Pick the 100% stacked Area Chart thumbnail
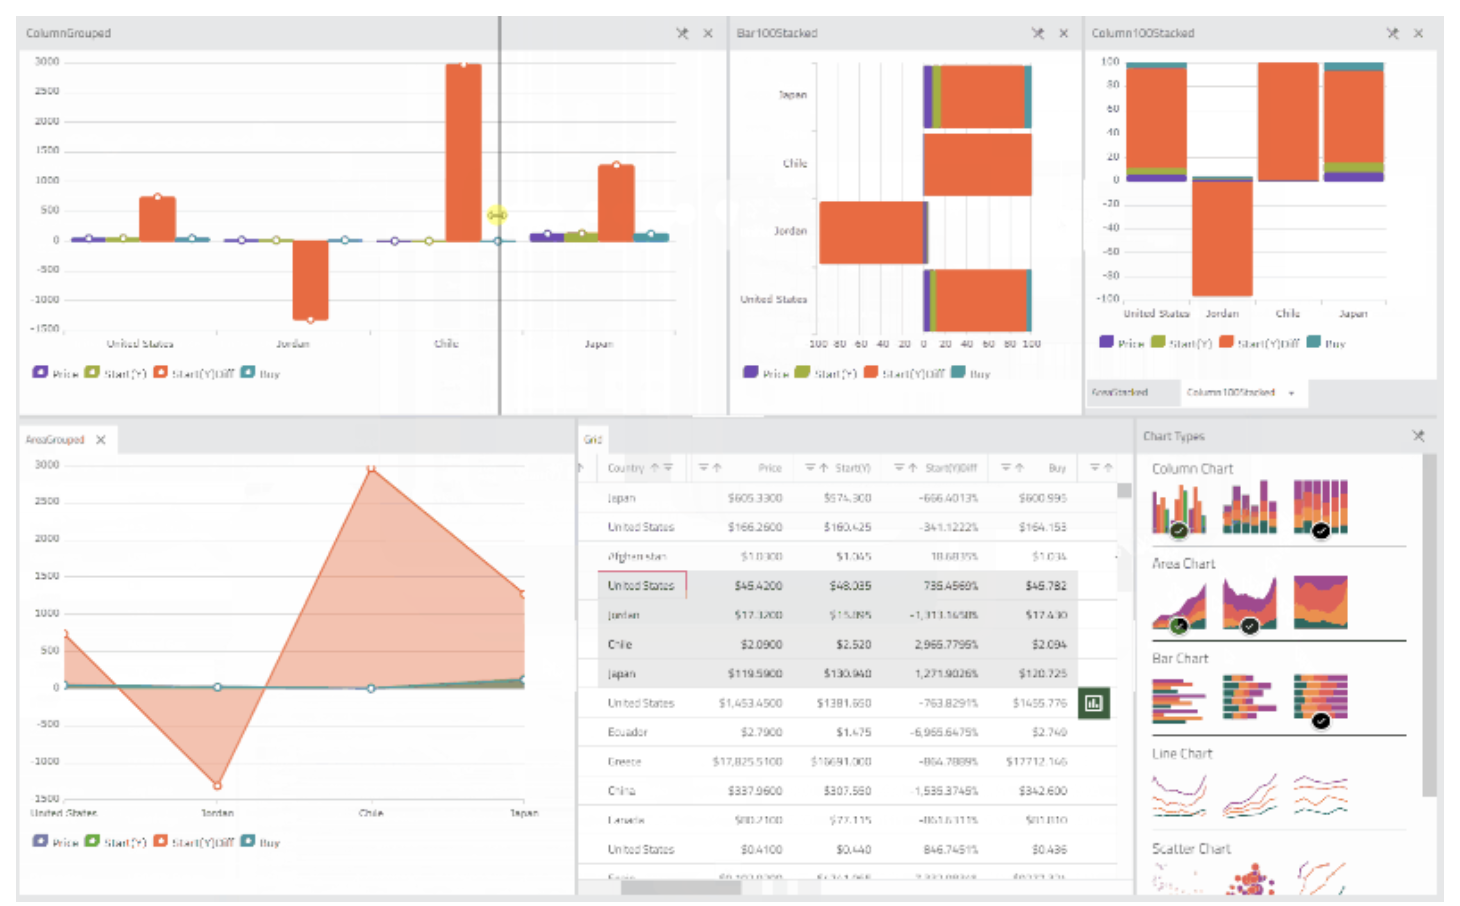 (1320, 603)
